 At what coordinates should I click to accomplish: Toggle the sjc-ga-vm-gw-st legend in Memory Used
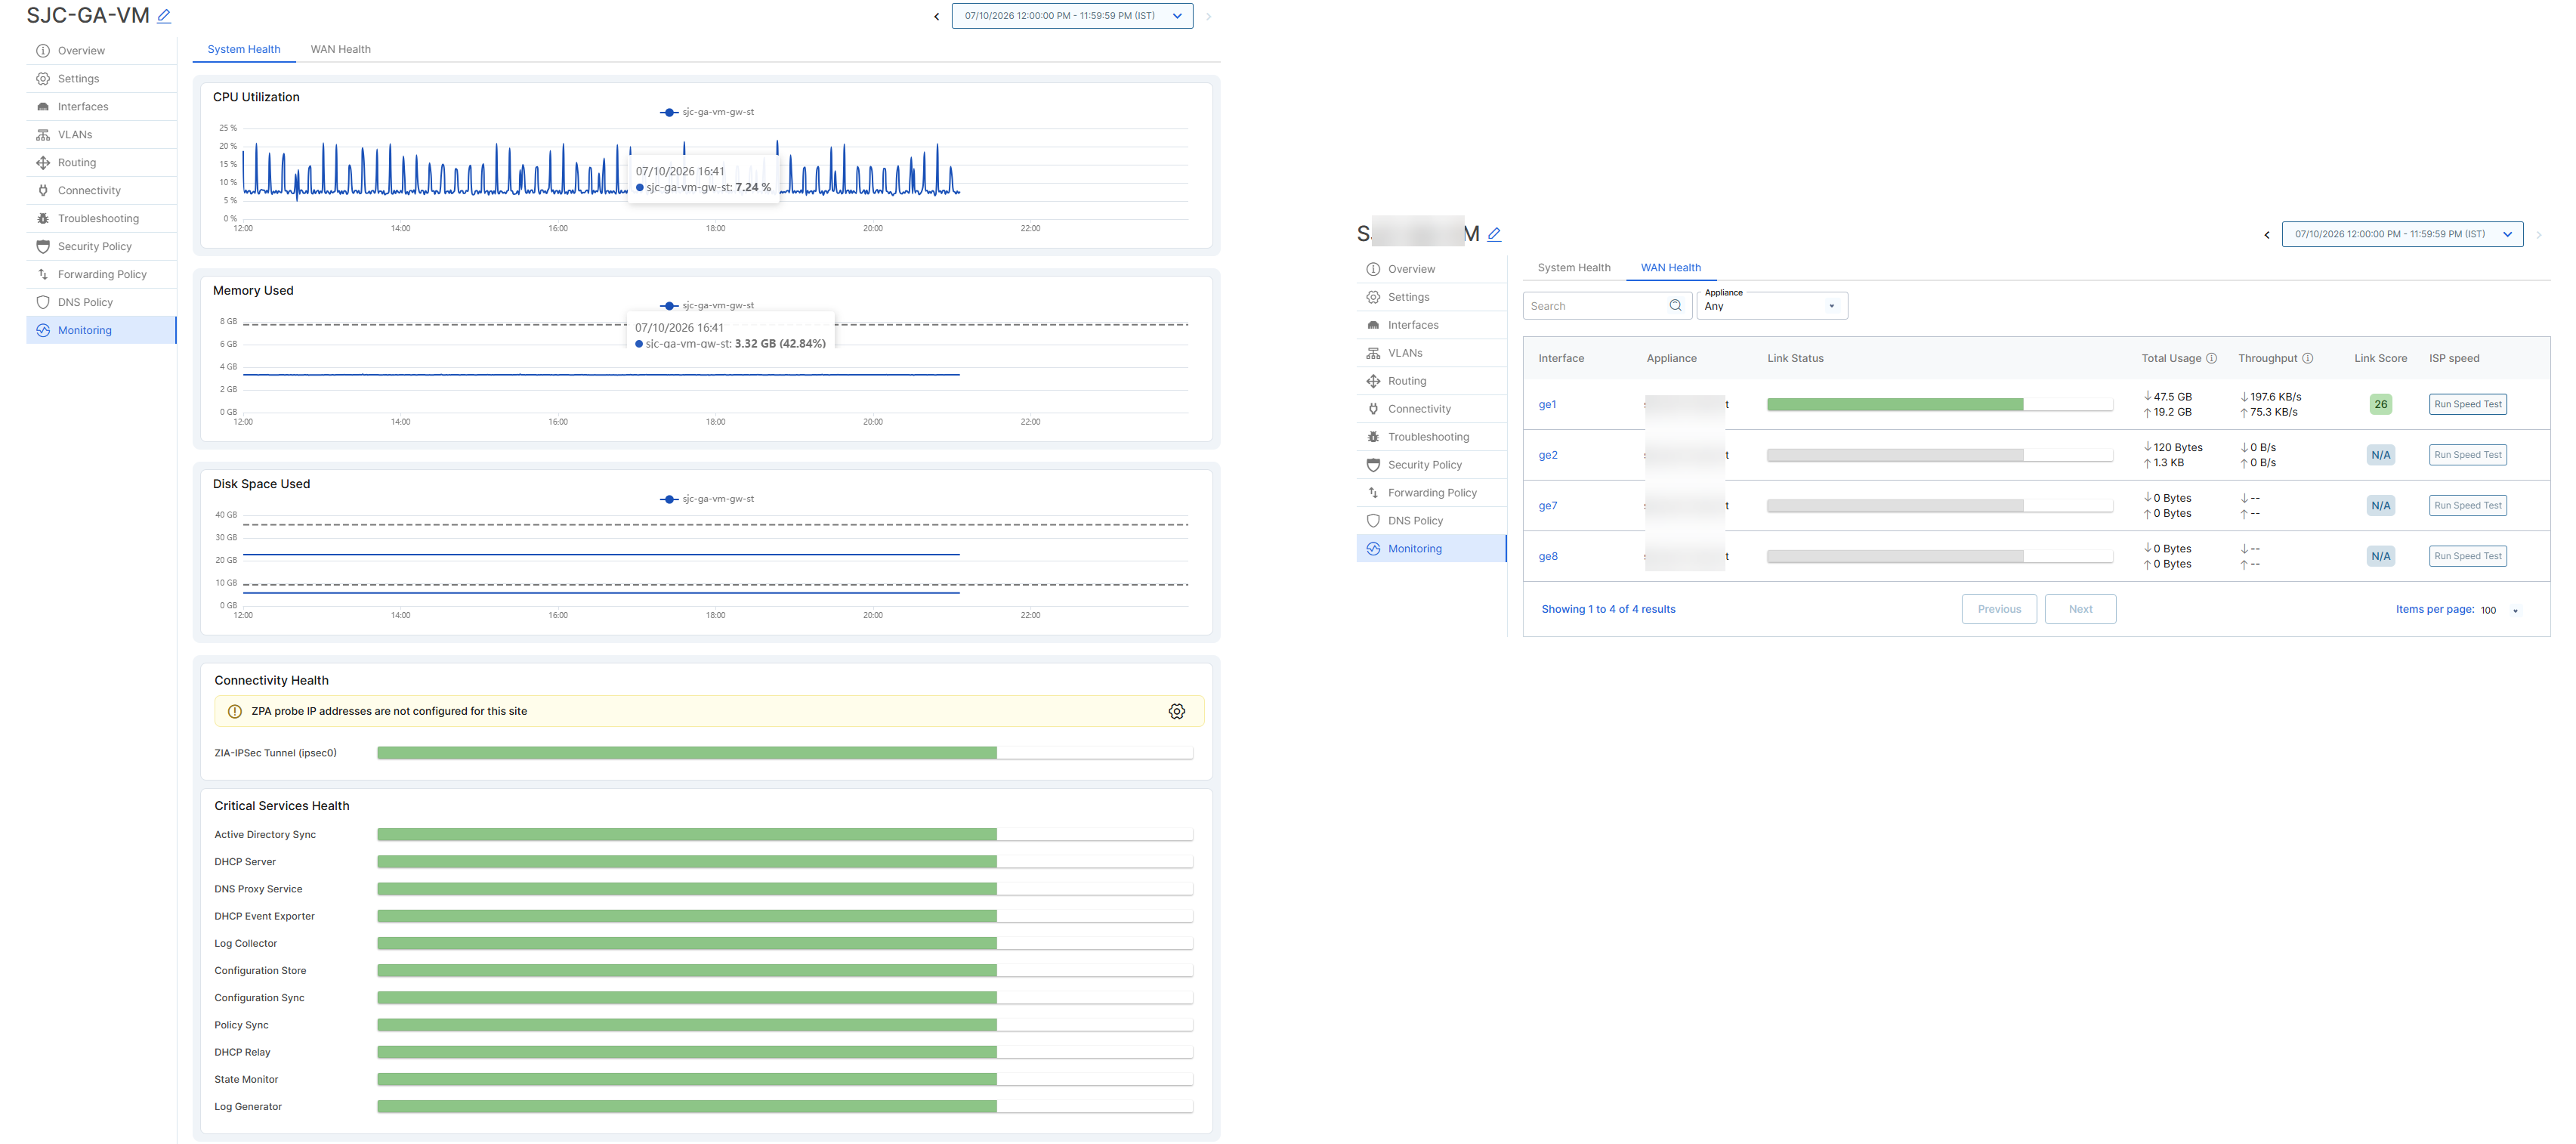coord(707,305)
